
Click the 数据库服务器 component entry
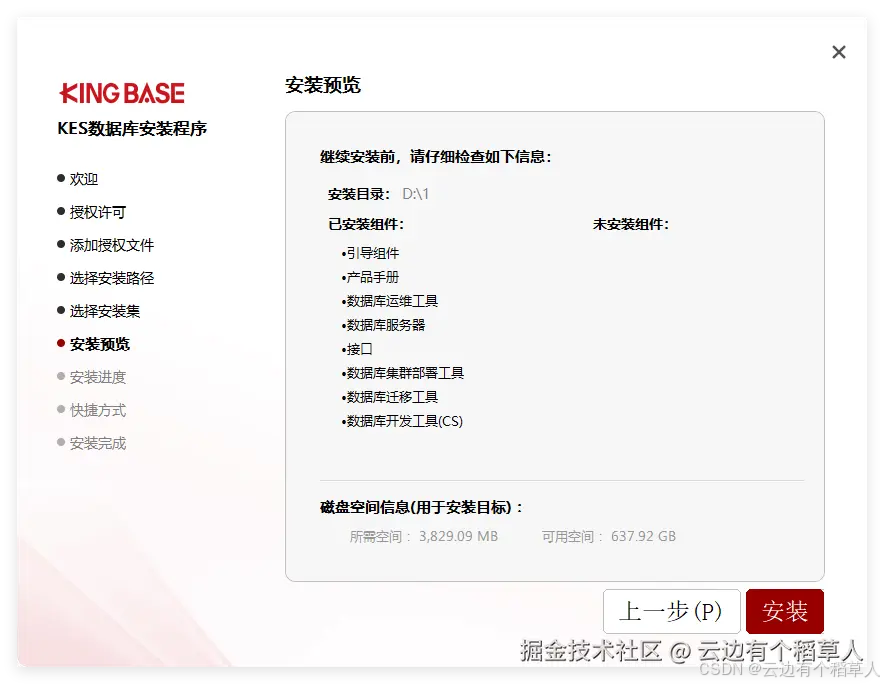383,325
